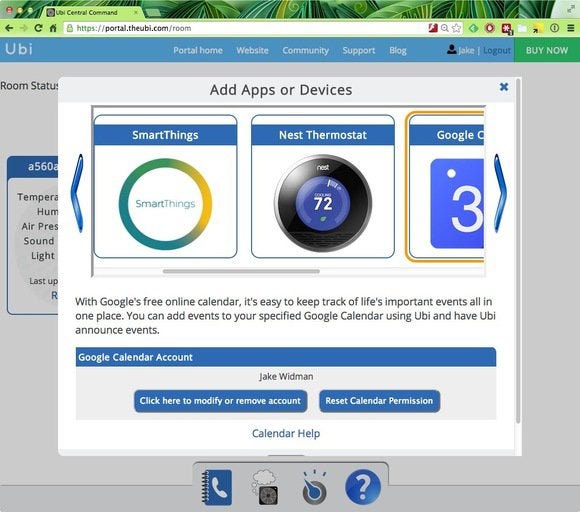Select the Nest Thermostat card
Image resolution: width=580 pixels, height=512 pixels.
click(323, 186)
